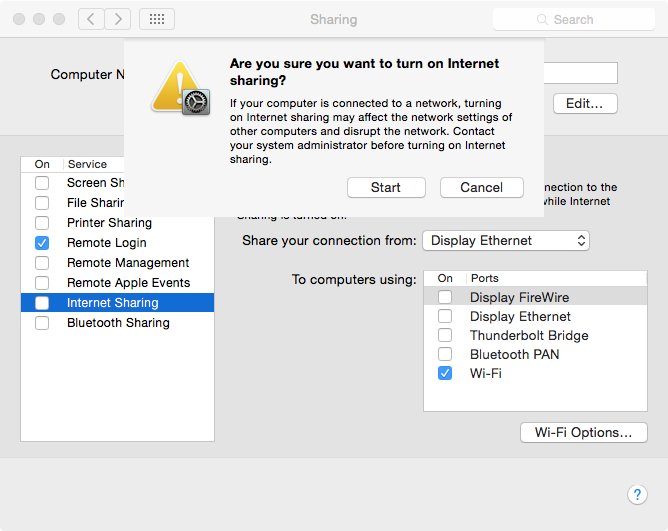Click the magnifier icon in Search
This screenshot has height=531, width=668.
542,20
